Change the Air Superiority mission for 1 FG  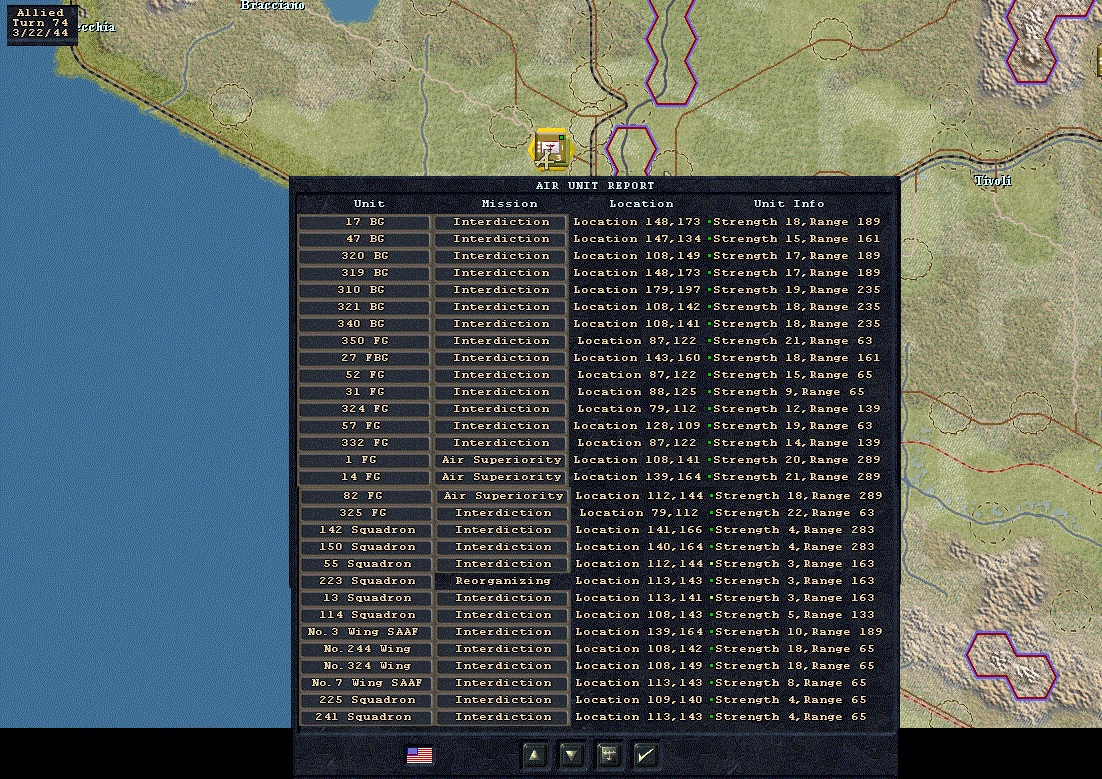tap(501, 460)
